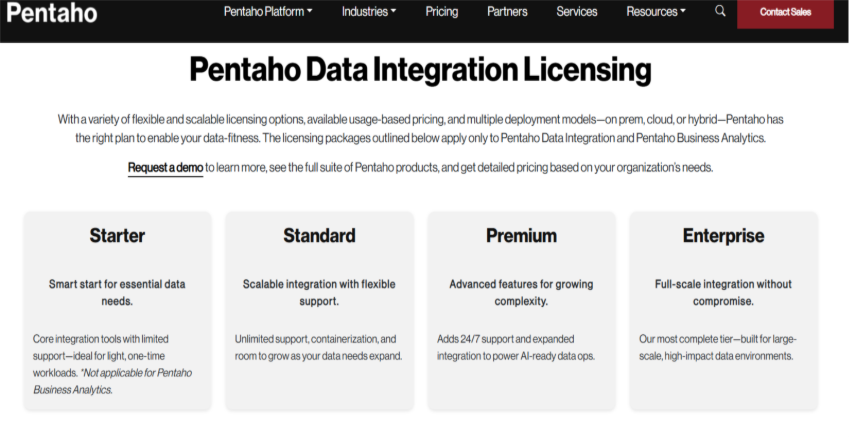Screen dimensions: 849x438
Task: Click 'Full-scale integration without compromise.' text
Action: click(723, 292)
